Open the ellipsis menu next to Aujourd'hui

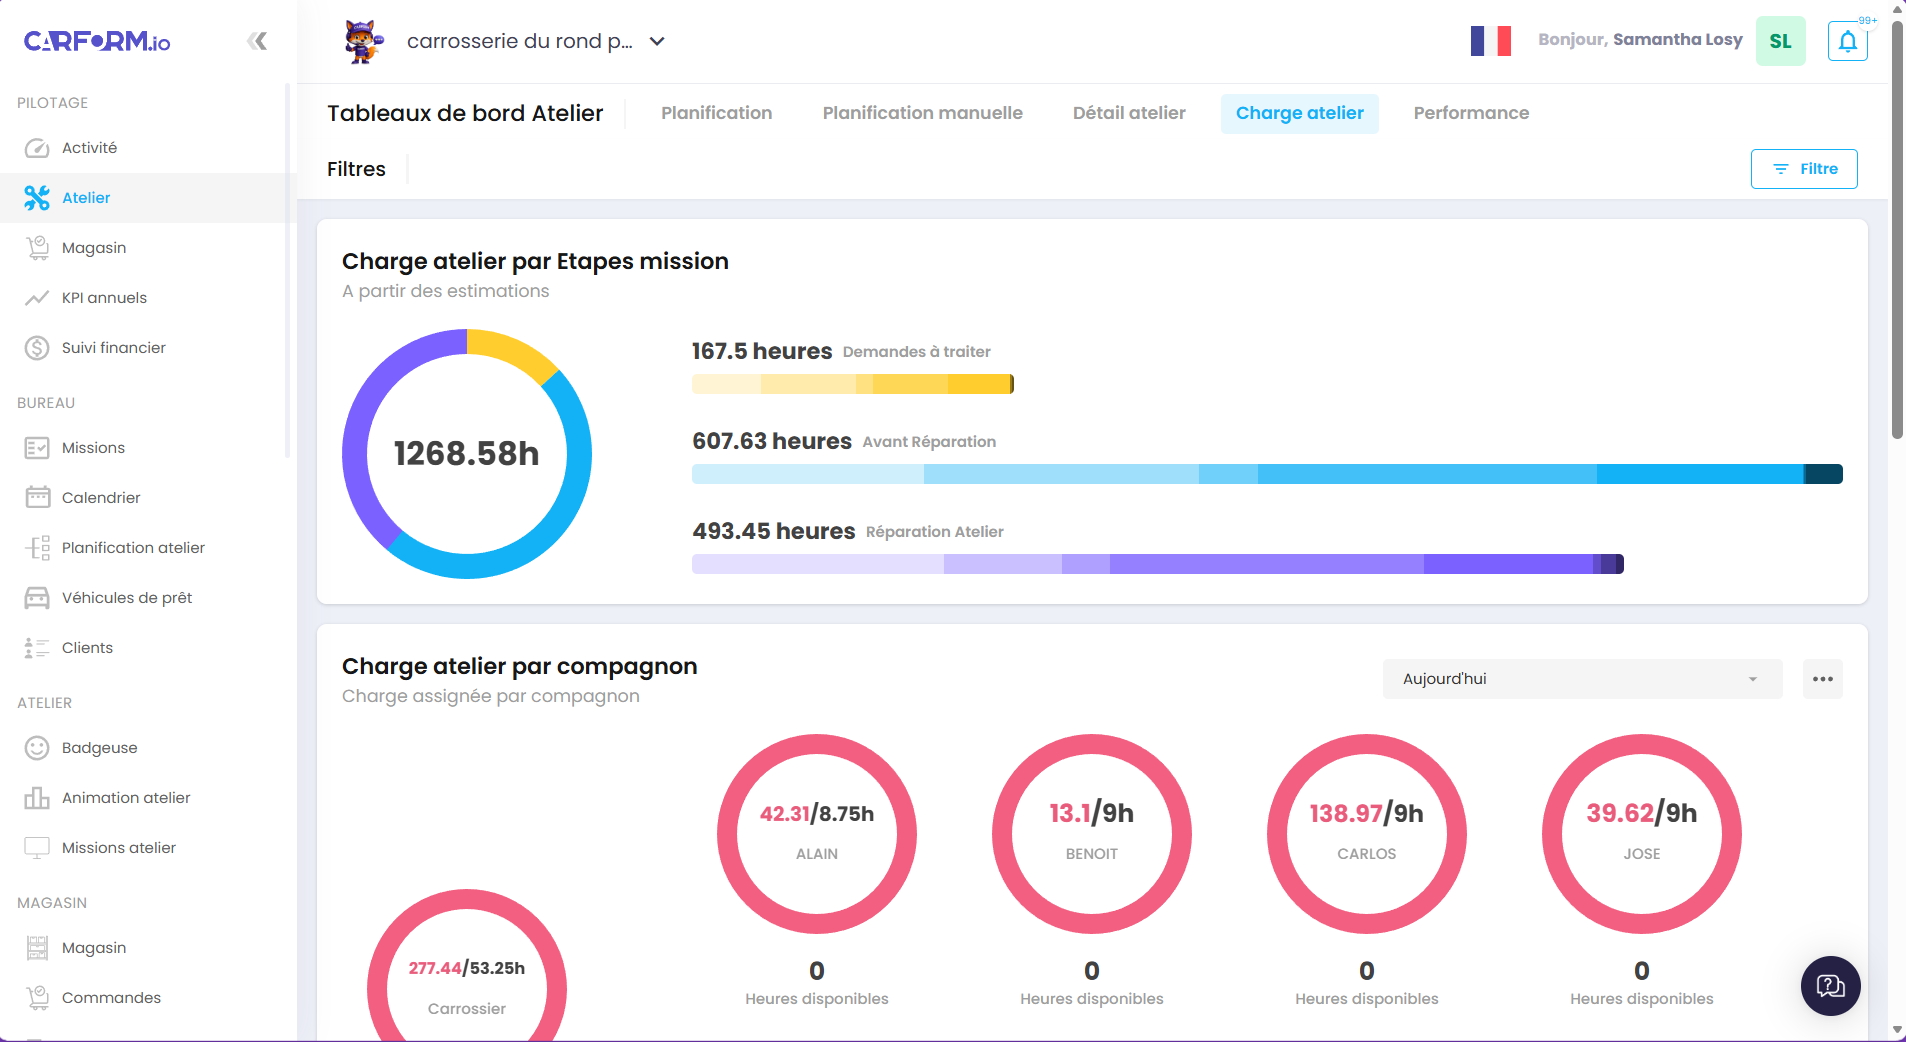pos(1822,678)
